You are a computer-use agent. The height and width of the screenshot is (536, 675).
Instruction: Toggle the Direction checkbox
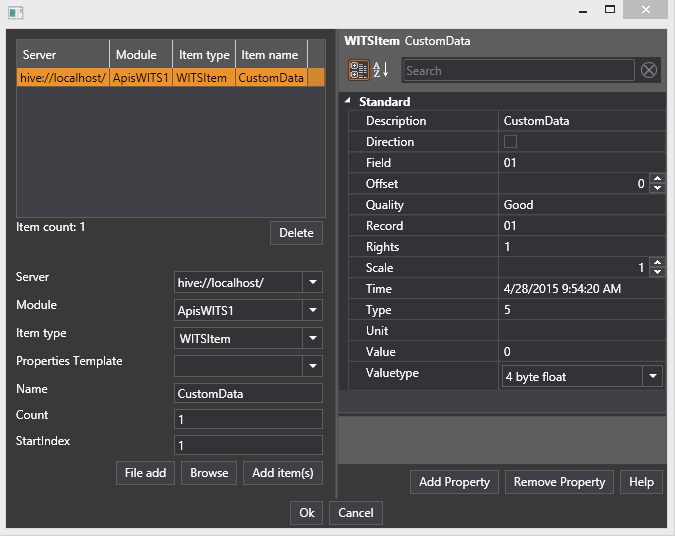510,142
